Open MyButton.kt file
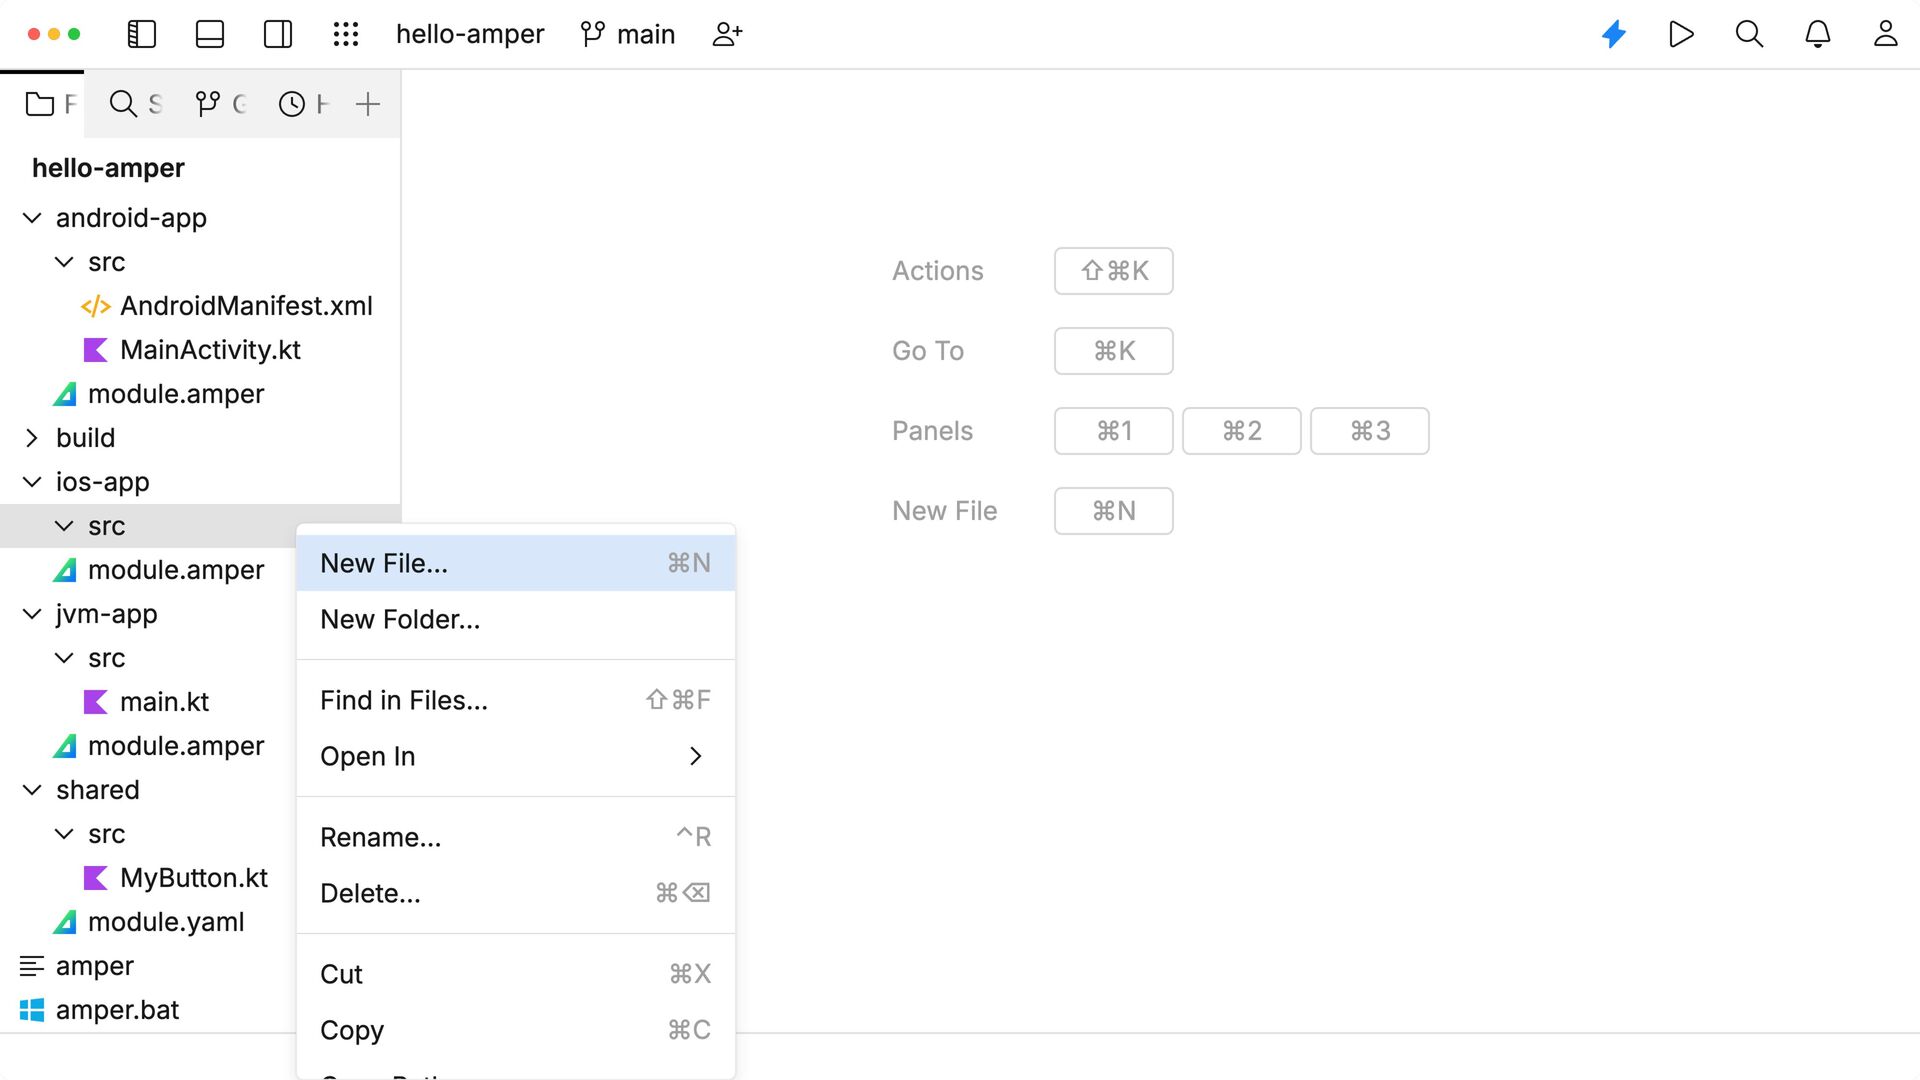This screenshot has height=1080, width=1920. 194,878
